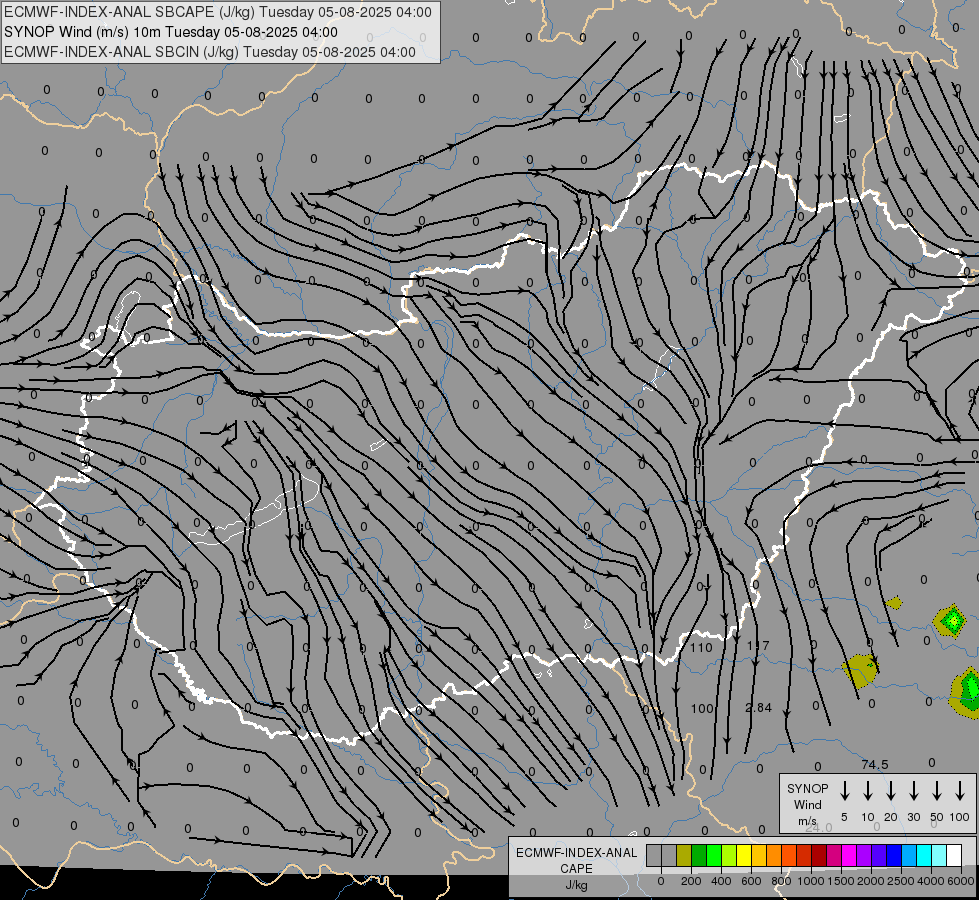
Task: Select the indigo swatch after 2000 tick
Action: [x=879, y=855]
